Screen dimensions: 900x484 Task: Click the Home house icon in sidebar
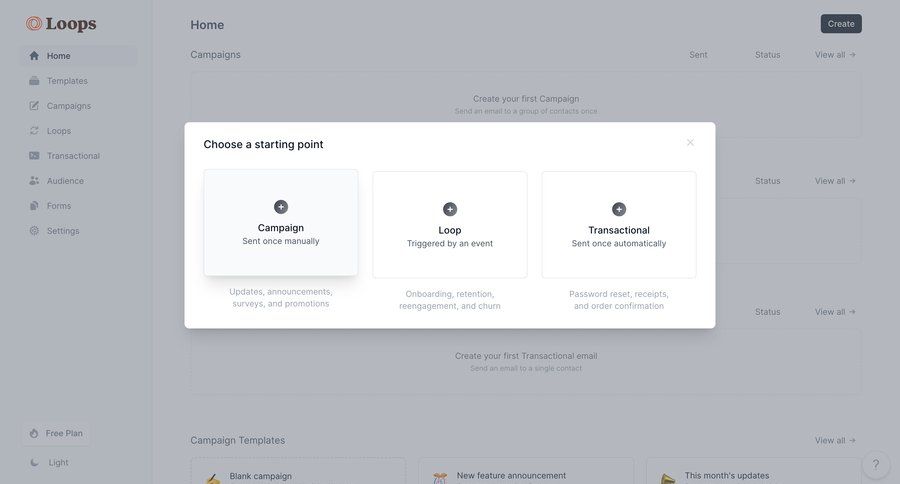pos(34,56)
